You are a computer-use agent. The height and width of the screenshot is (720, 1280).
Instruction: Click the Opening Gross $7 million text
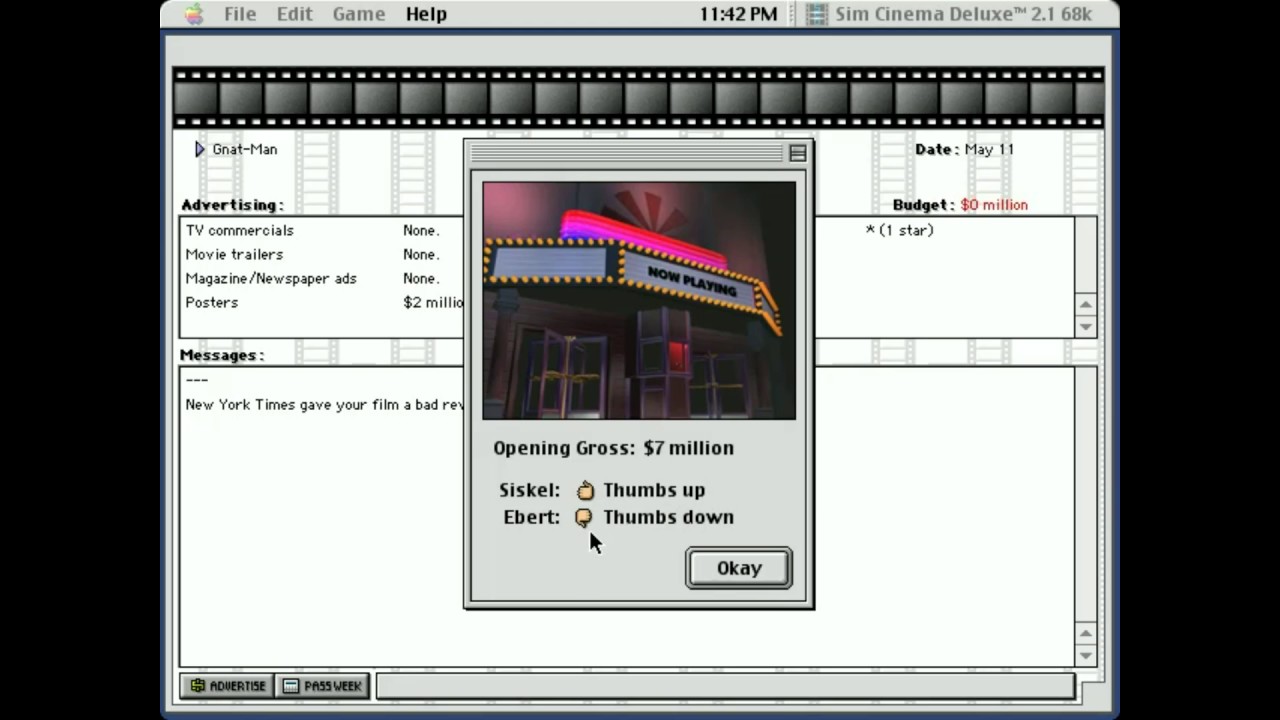613,448
